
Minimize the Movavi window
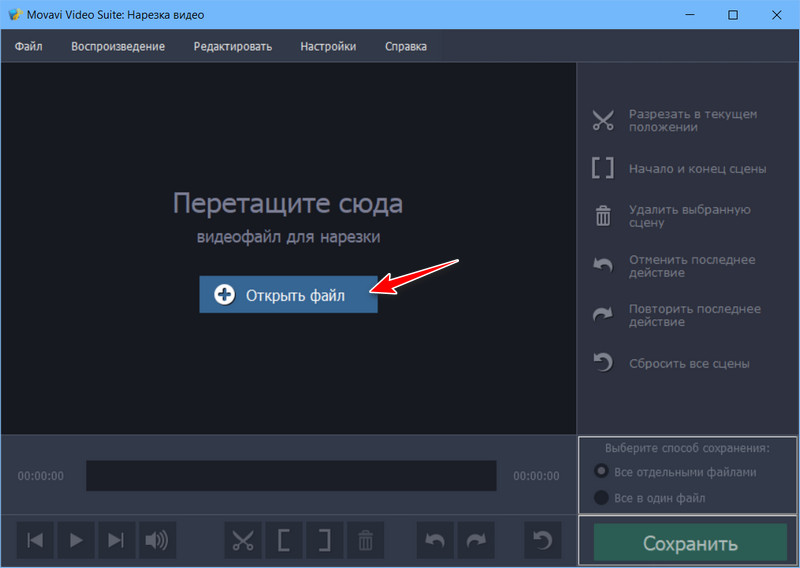(x=690, y=15)
